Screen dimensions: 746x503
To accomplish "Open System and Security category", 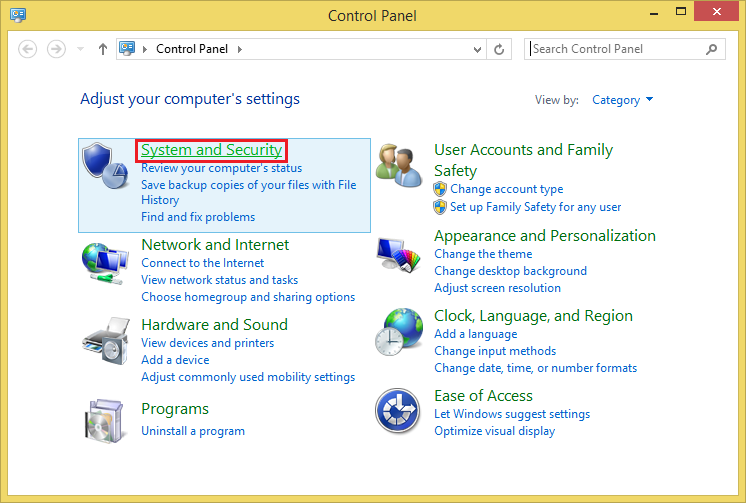I will 212,150.
